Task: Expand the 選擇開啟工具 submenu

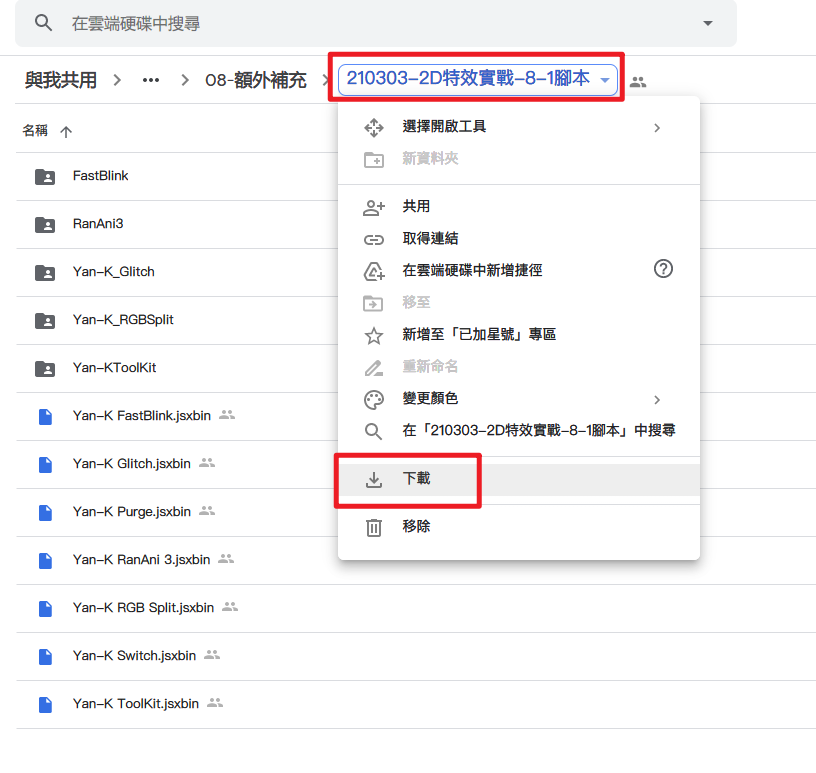Action: point(657,127)
